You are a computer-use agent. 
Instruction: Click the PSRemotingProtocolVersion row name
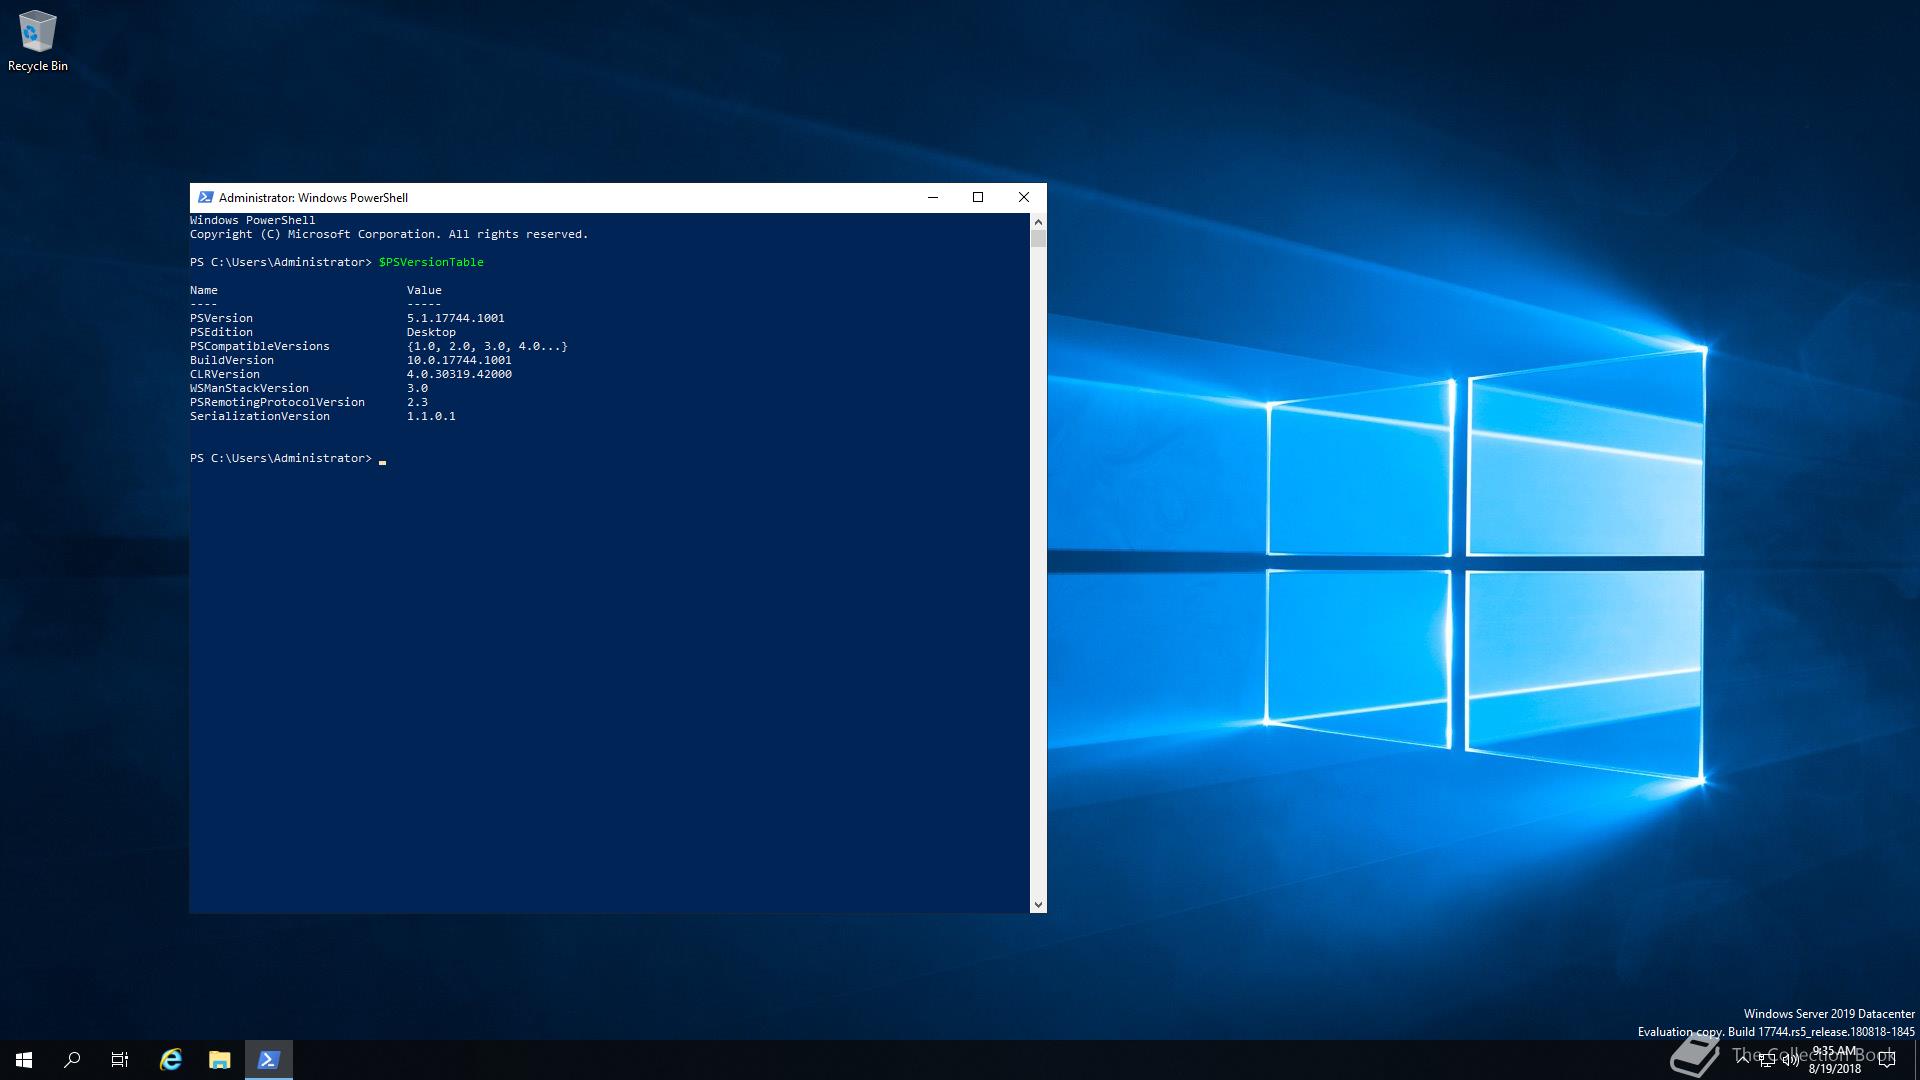coord(277,402)
